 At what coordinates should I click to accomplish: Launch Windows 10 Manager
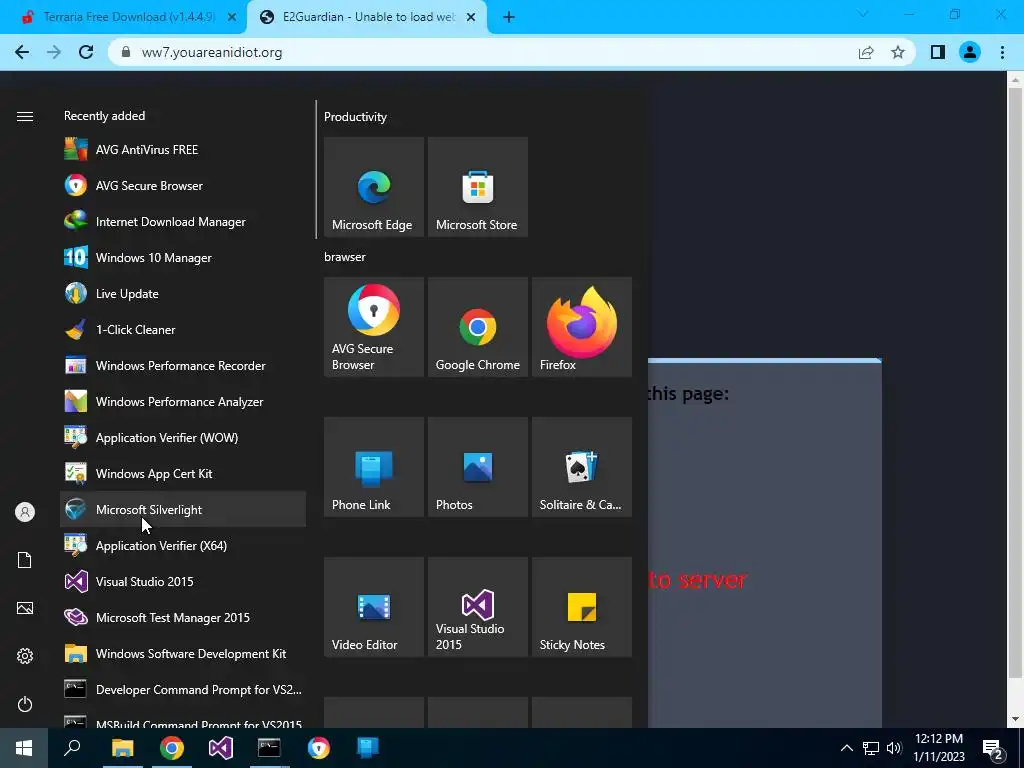coord(183,257)
